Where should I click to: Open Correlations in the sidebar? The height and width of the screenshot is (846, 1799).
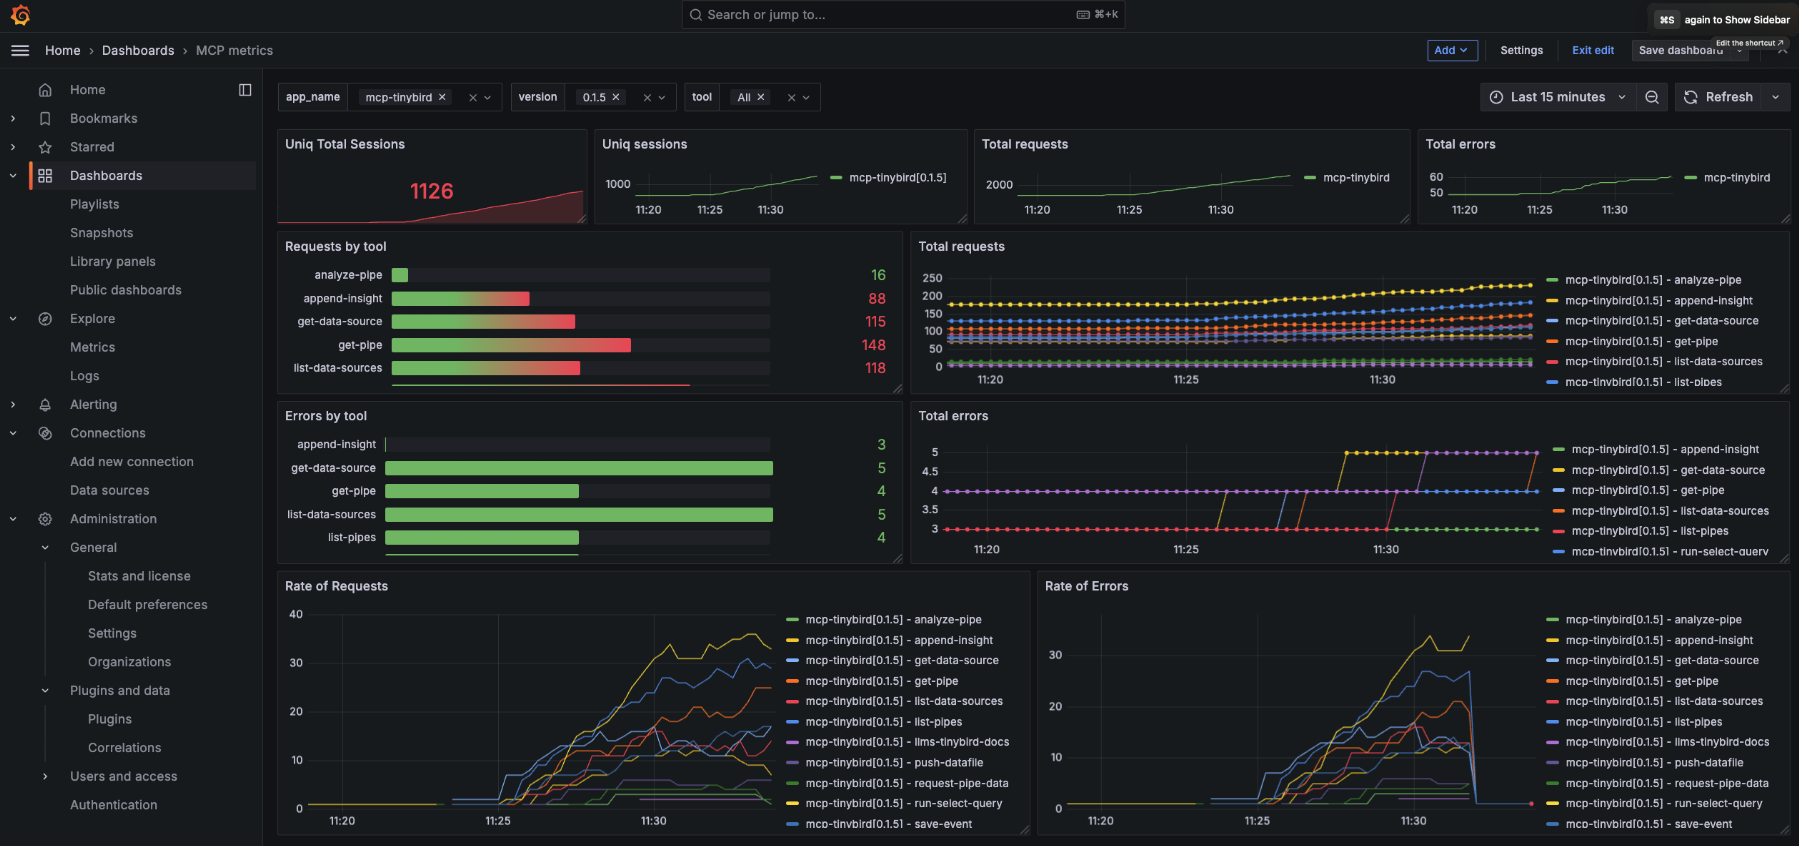125,748
